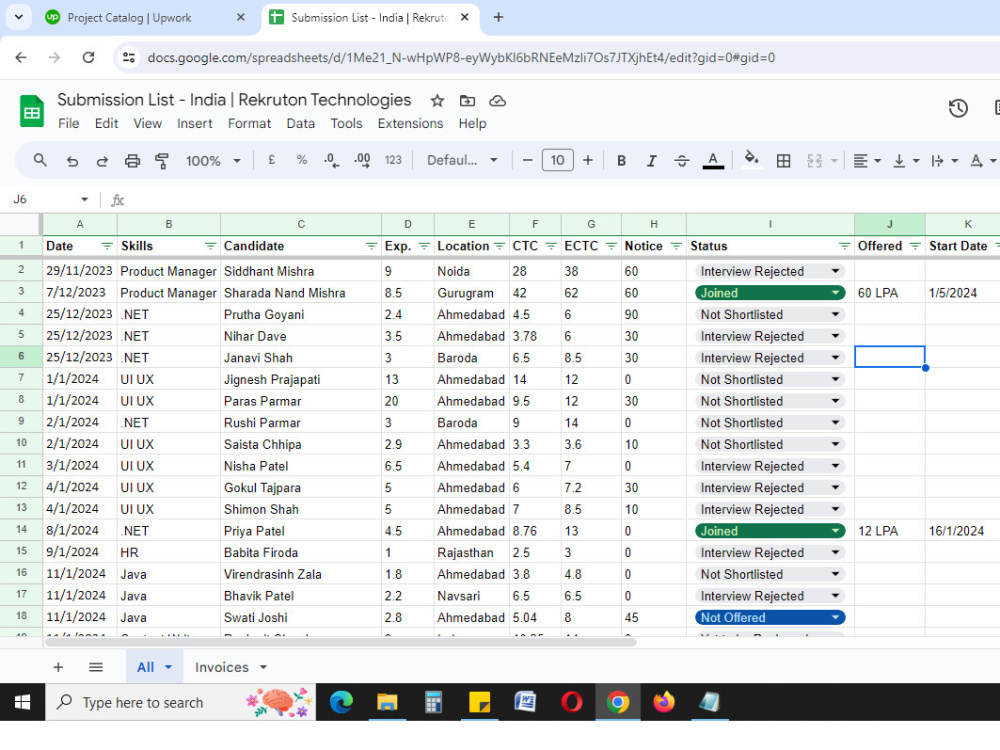Click the Move to folder icon

point(467,101)
